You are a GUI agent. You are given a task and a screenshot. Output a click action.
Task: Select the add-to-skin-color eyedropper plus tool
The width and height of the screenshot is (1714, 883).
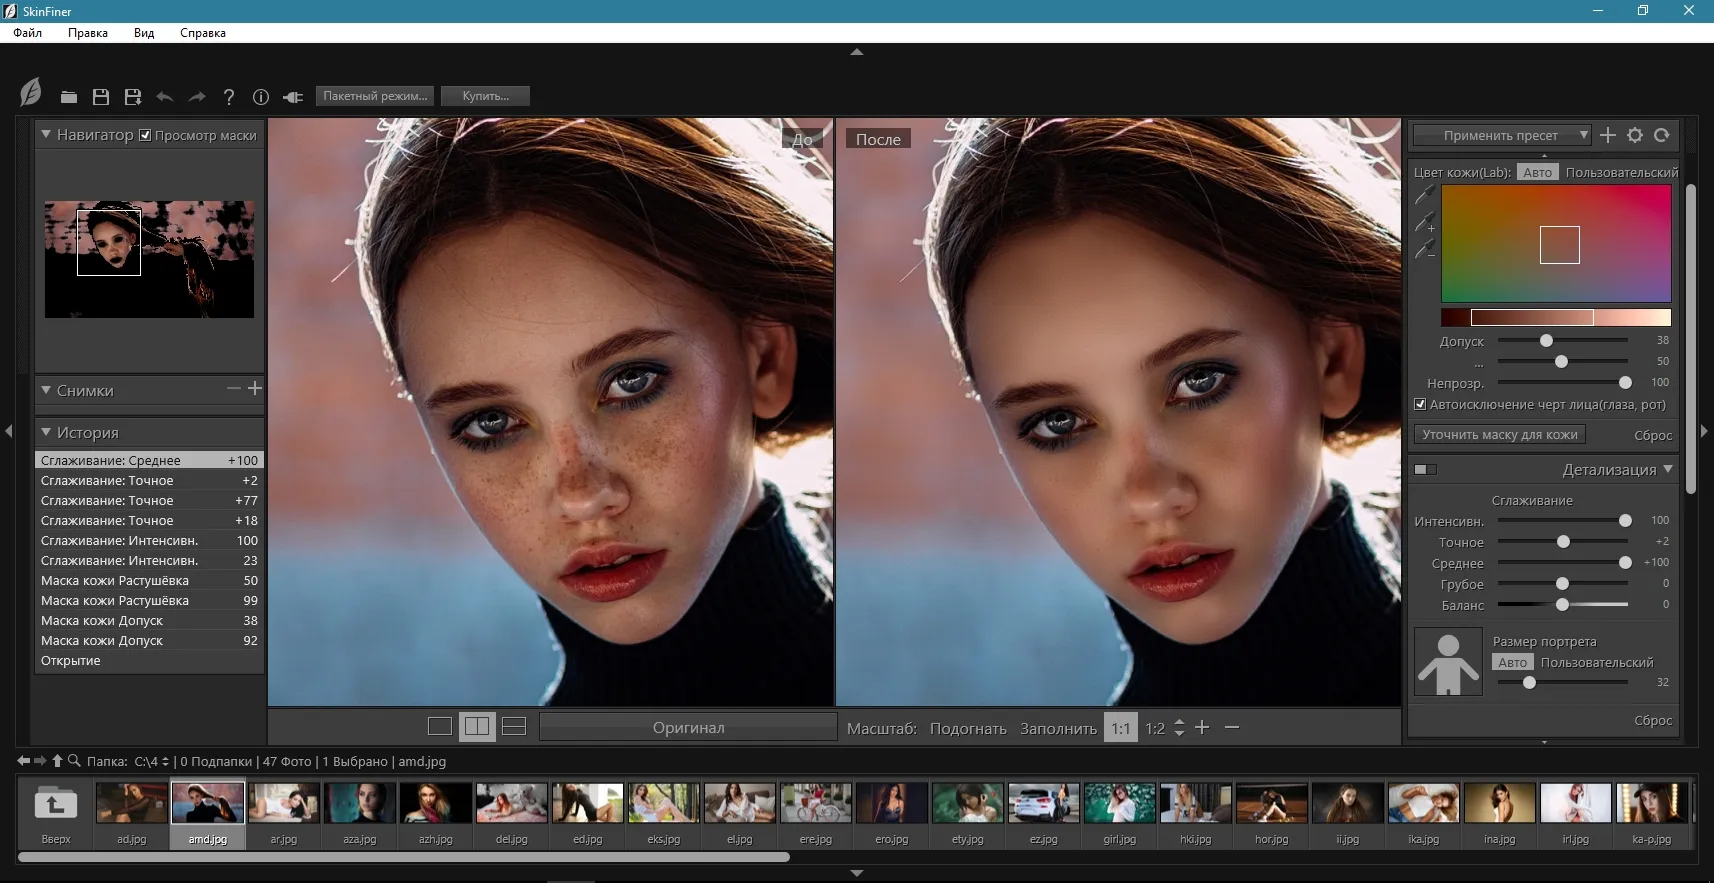click(1425, 222)
